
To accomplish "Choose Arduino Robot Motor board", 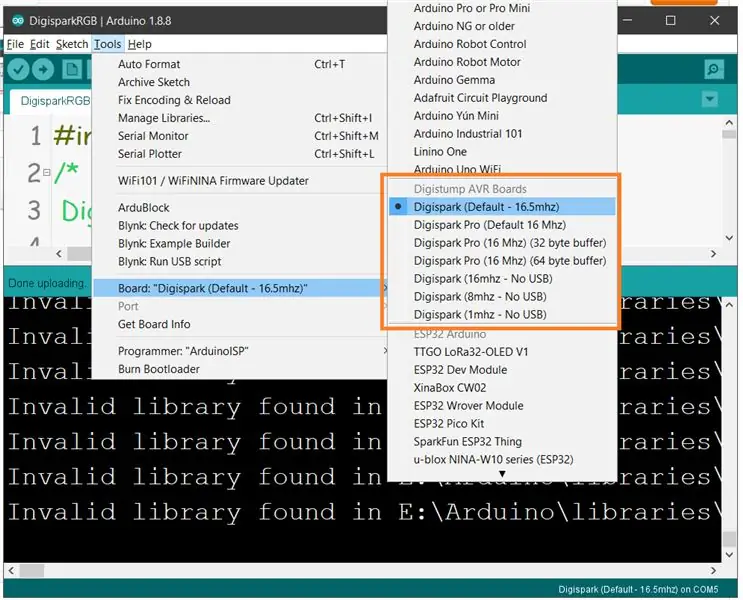I will (502, 62).
